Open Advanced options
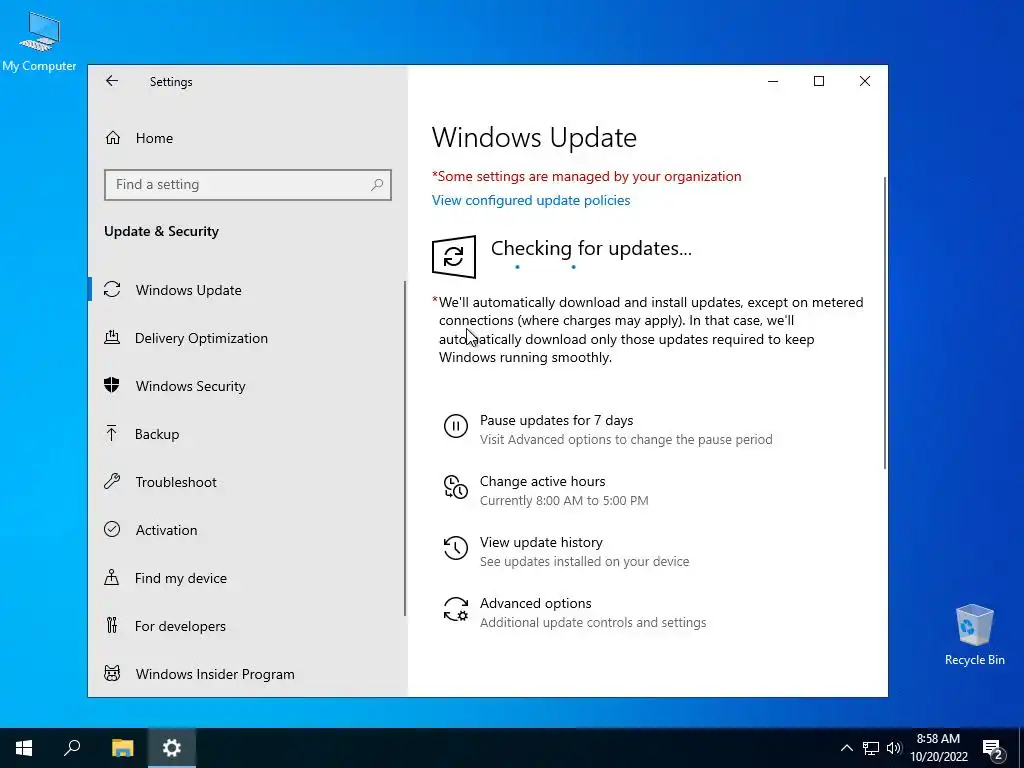 [536, 603]
